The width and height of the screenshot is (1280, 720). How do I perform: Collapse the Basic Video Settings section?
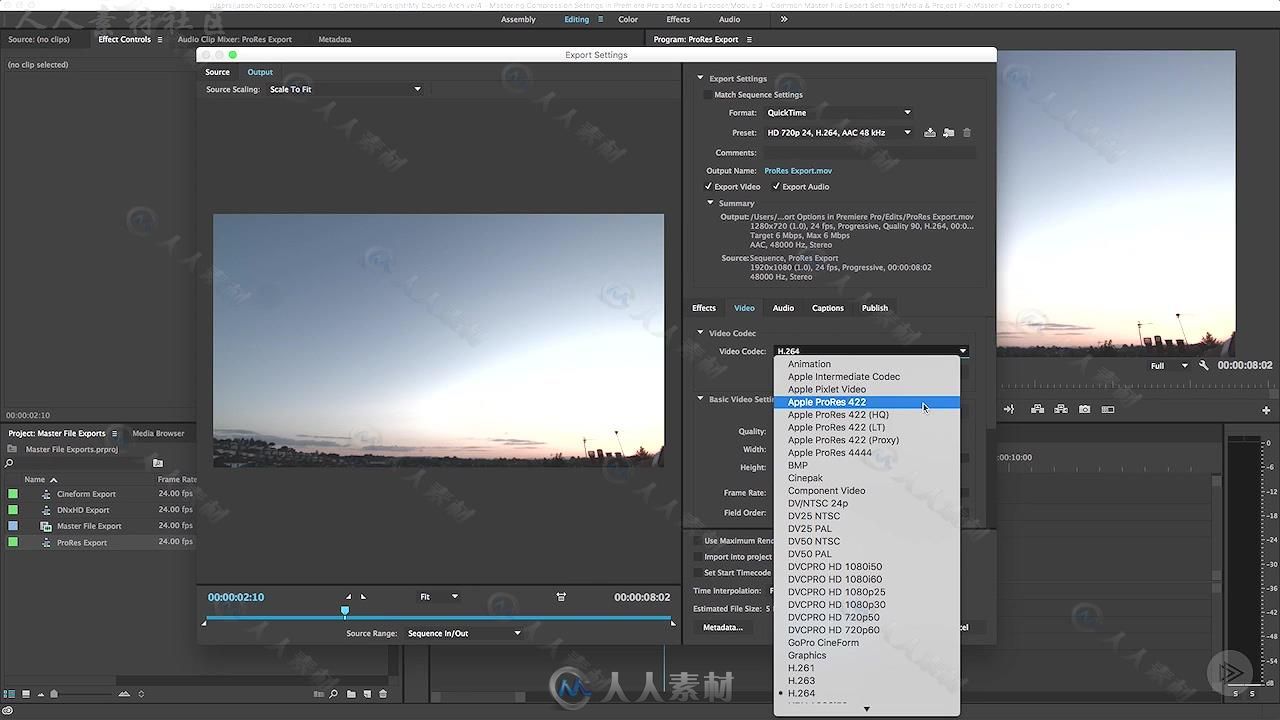pyautogui.click(x=701, y=399)
